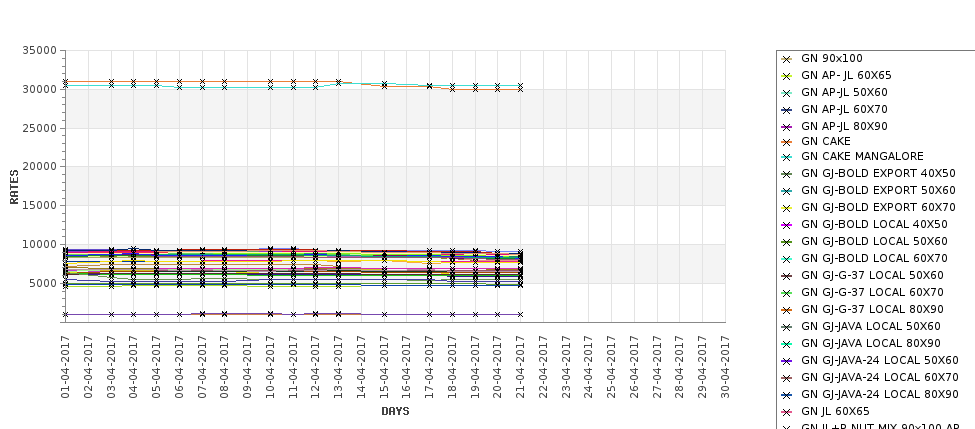The width and height of the screenshot is (975, 429).
Task: Click the GN 90x100 legend line marker
Action: tap(787, 60)
